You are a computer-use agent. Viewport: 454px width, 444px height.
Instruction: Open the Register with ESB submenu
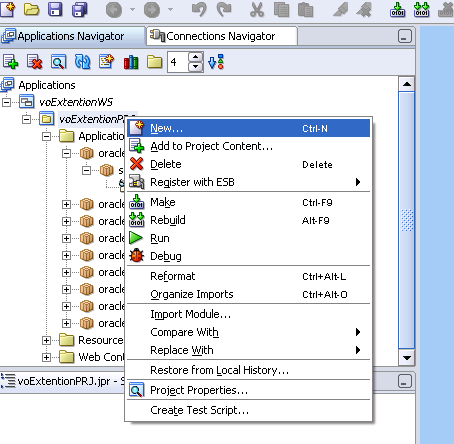249,182
